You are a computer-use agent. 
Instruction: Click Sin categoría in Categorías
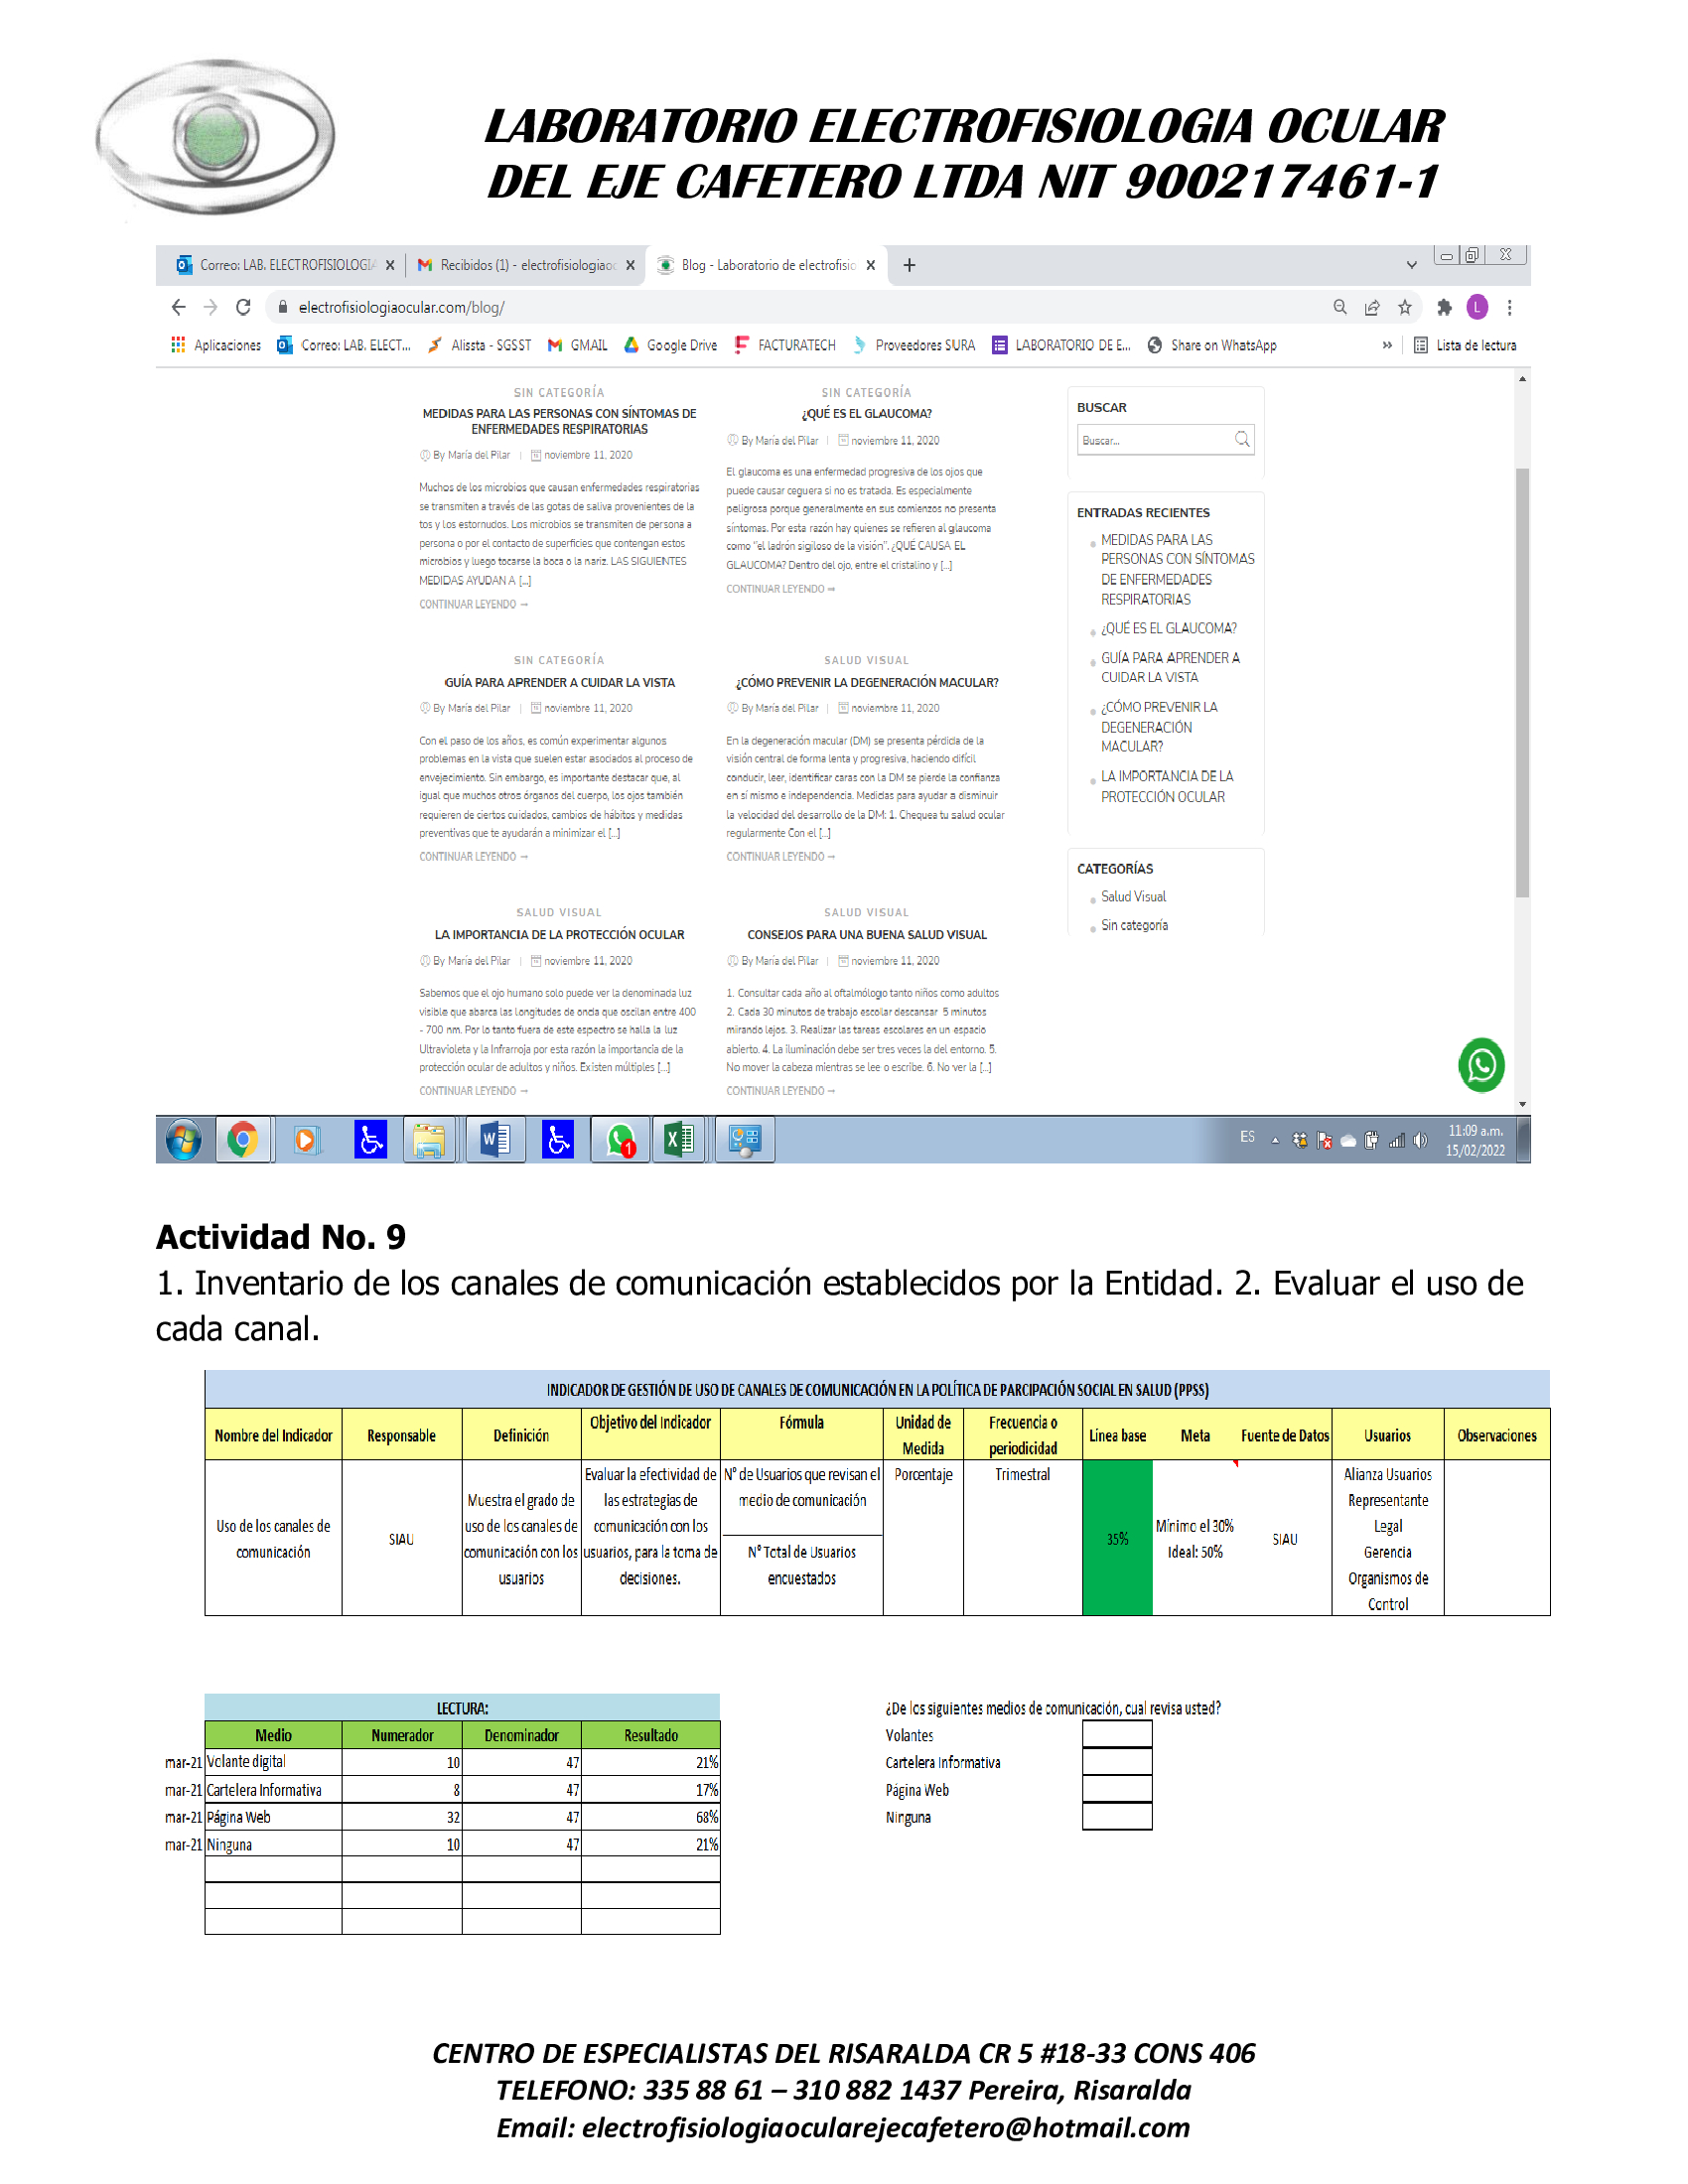pos(1134,925)
